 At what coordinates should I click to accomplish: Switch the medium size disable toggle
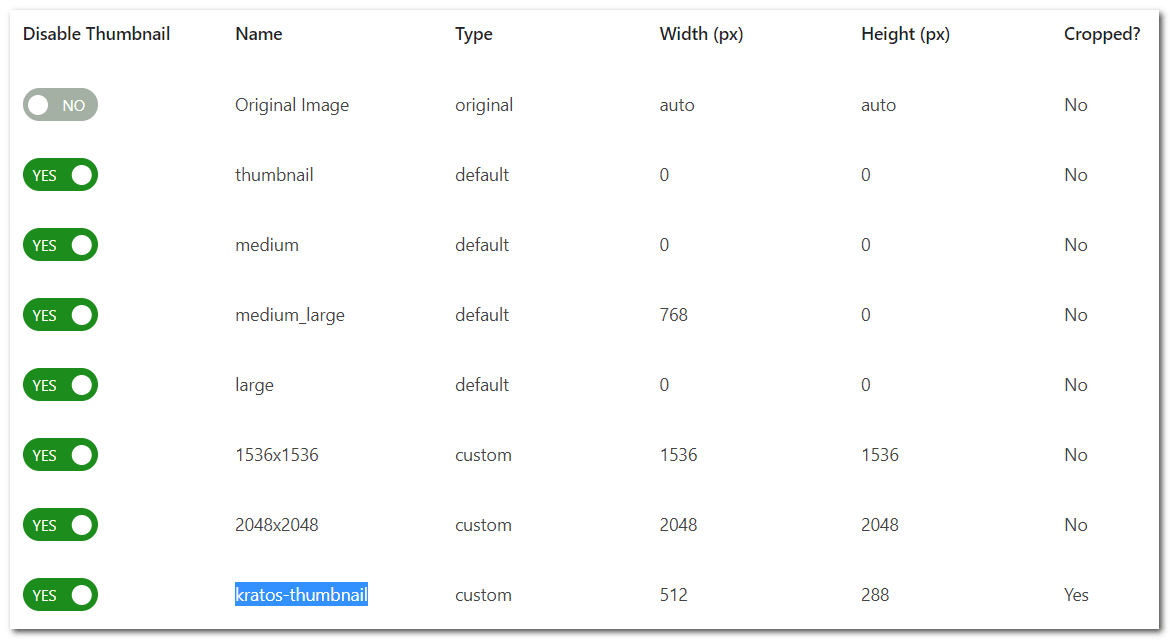60,245
